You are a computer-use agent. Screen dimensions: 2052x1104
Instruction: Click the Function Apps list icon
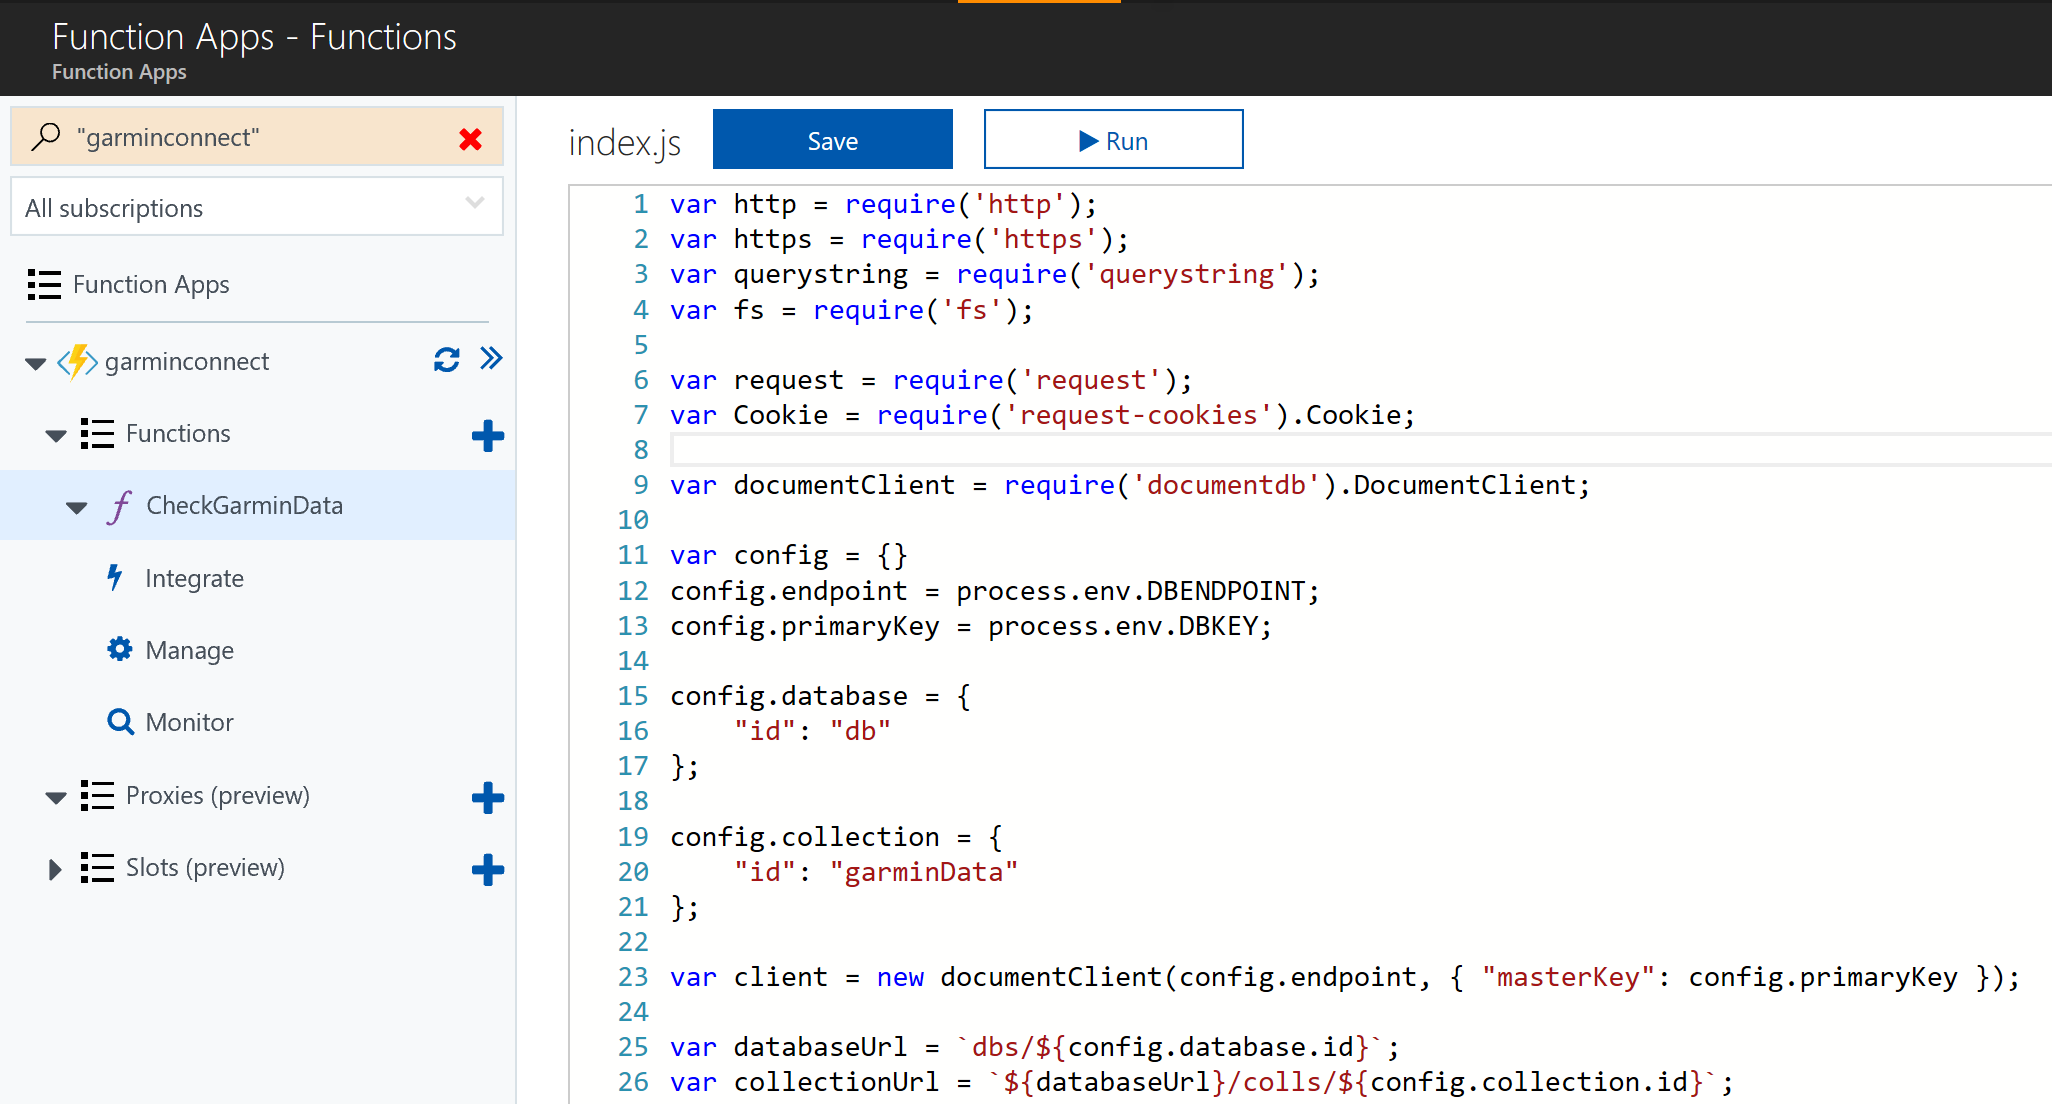pyautogui.click(x=44, y=284)
